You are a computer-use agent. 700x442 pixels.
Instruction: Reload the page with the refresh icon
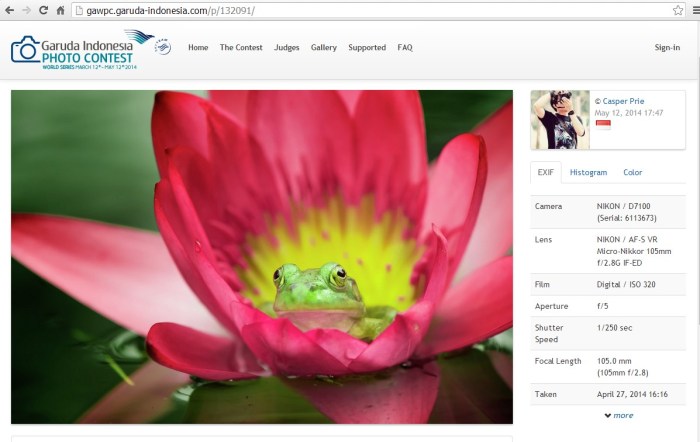43,10
